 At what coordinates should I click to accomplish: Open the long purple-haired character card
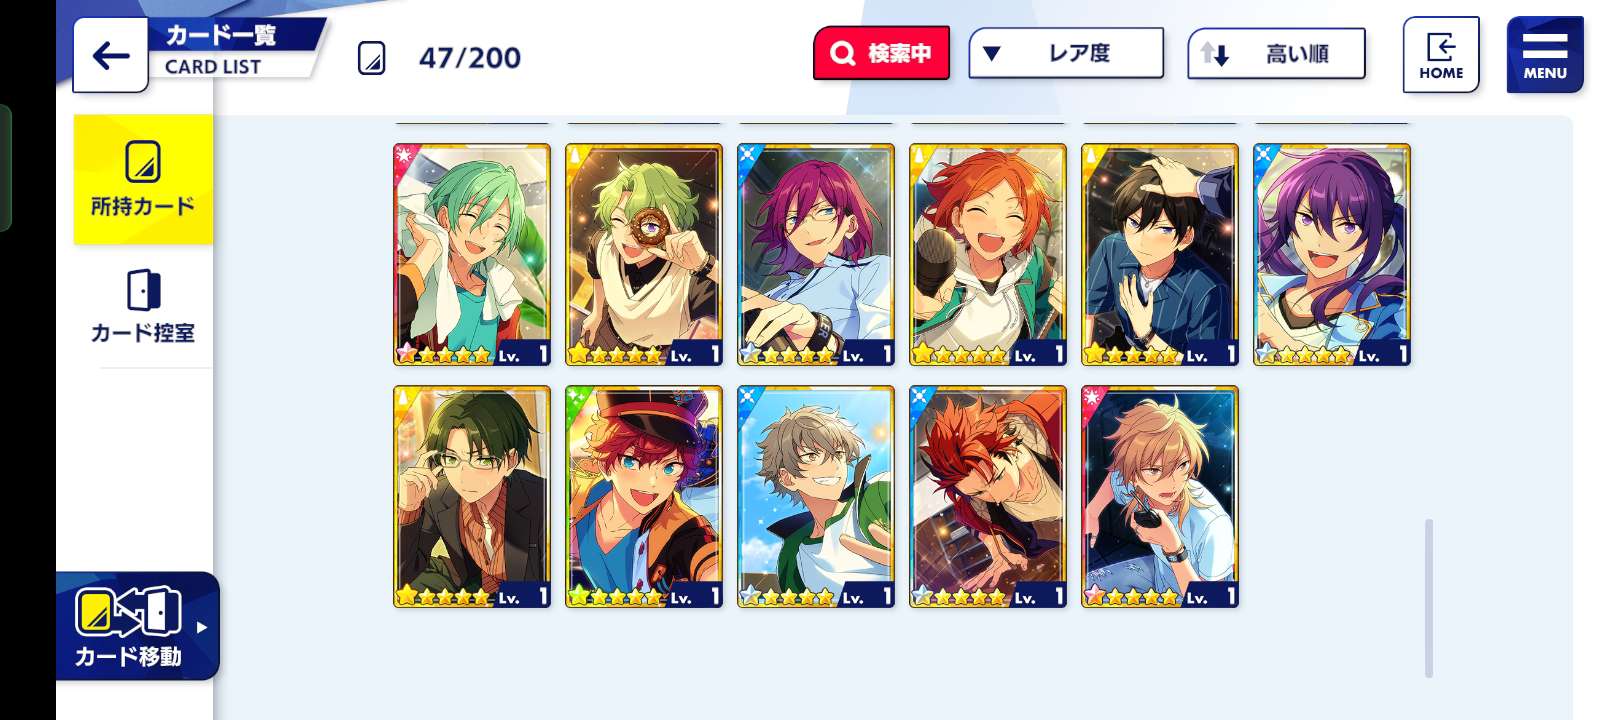[x=1332, y=255]
